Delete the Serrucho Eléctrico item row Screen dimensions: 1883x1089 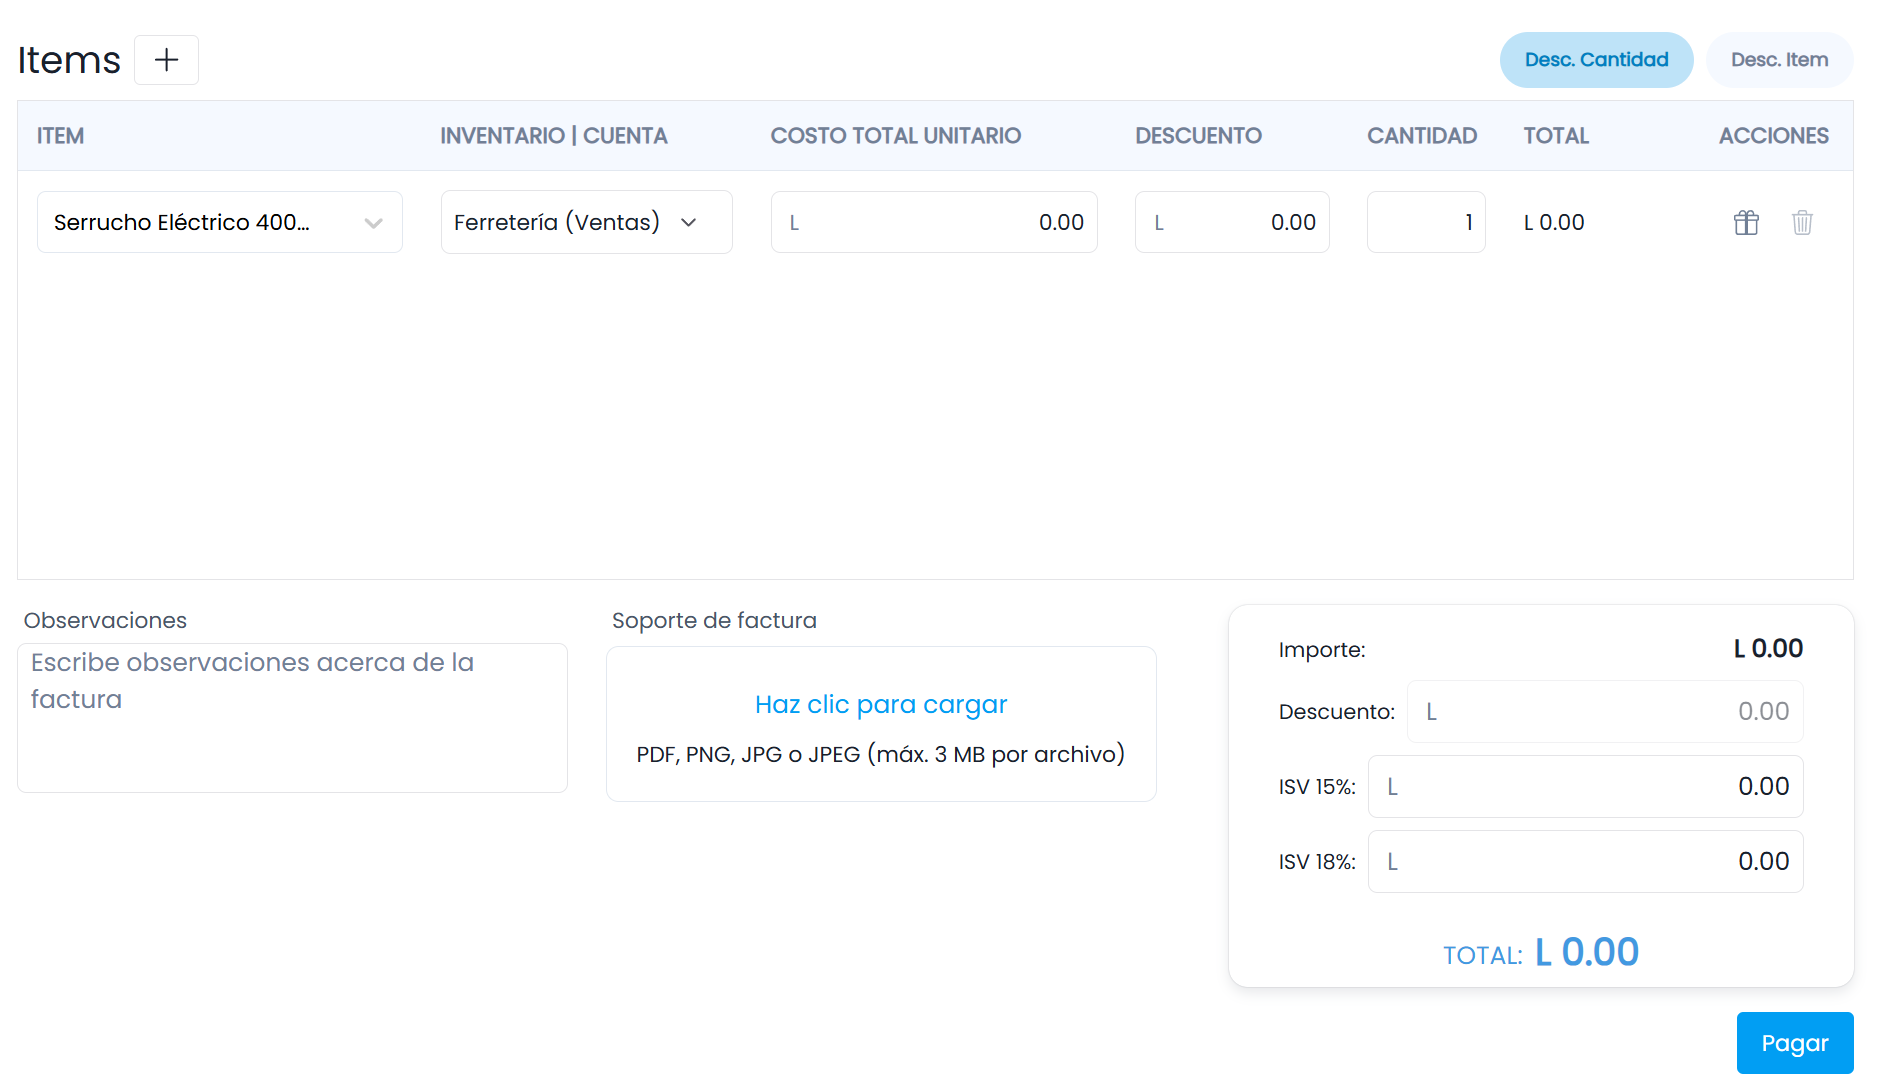1802,222
